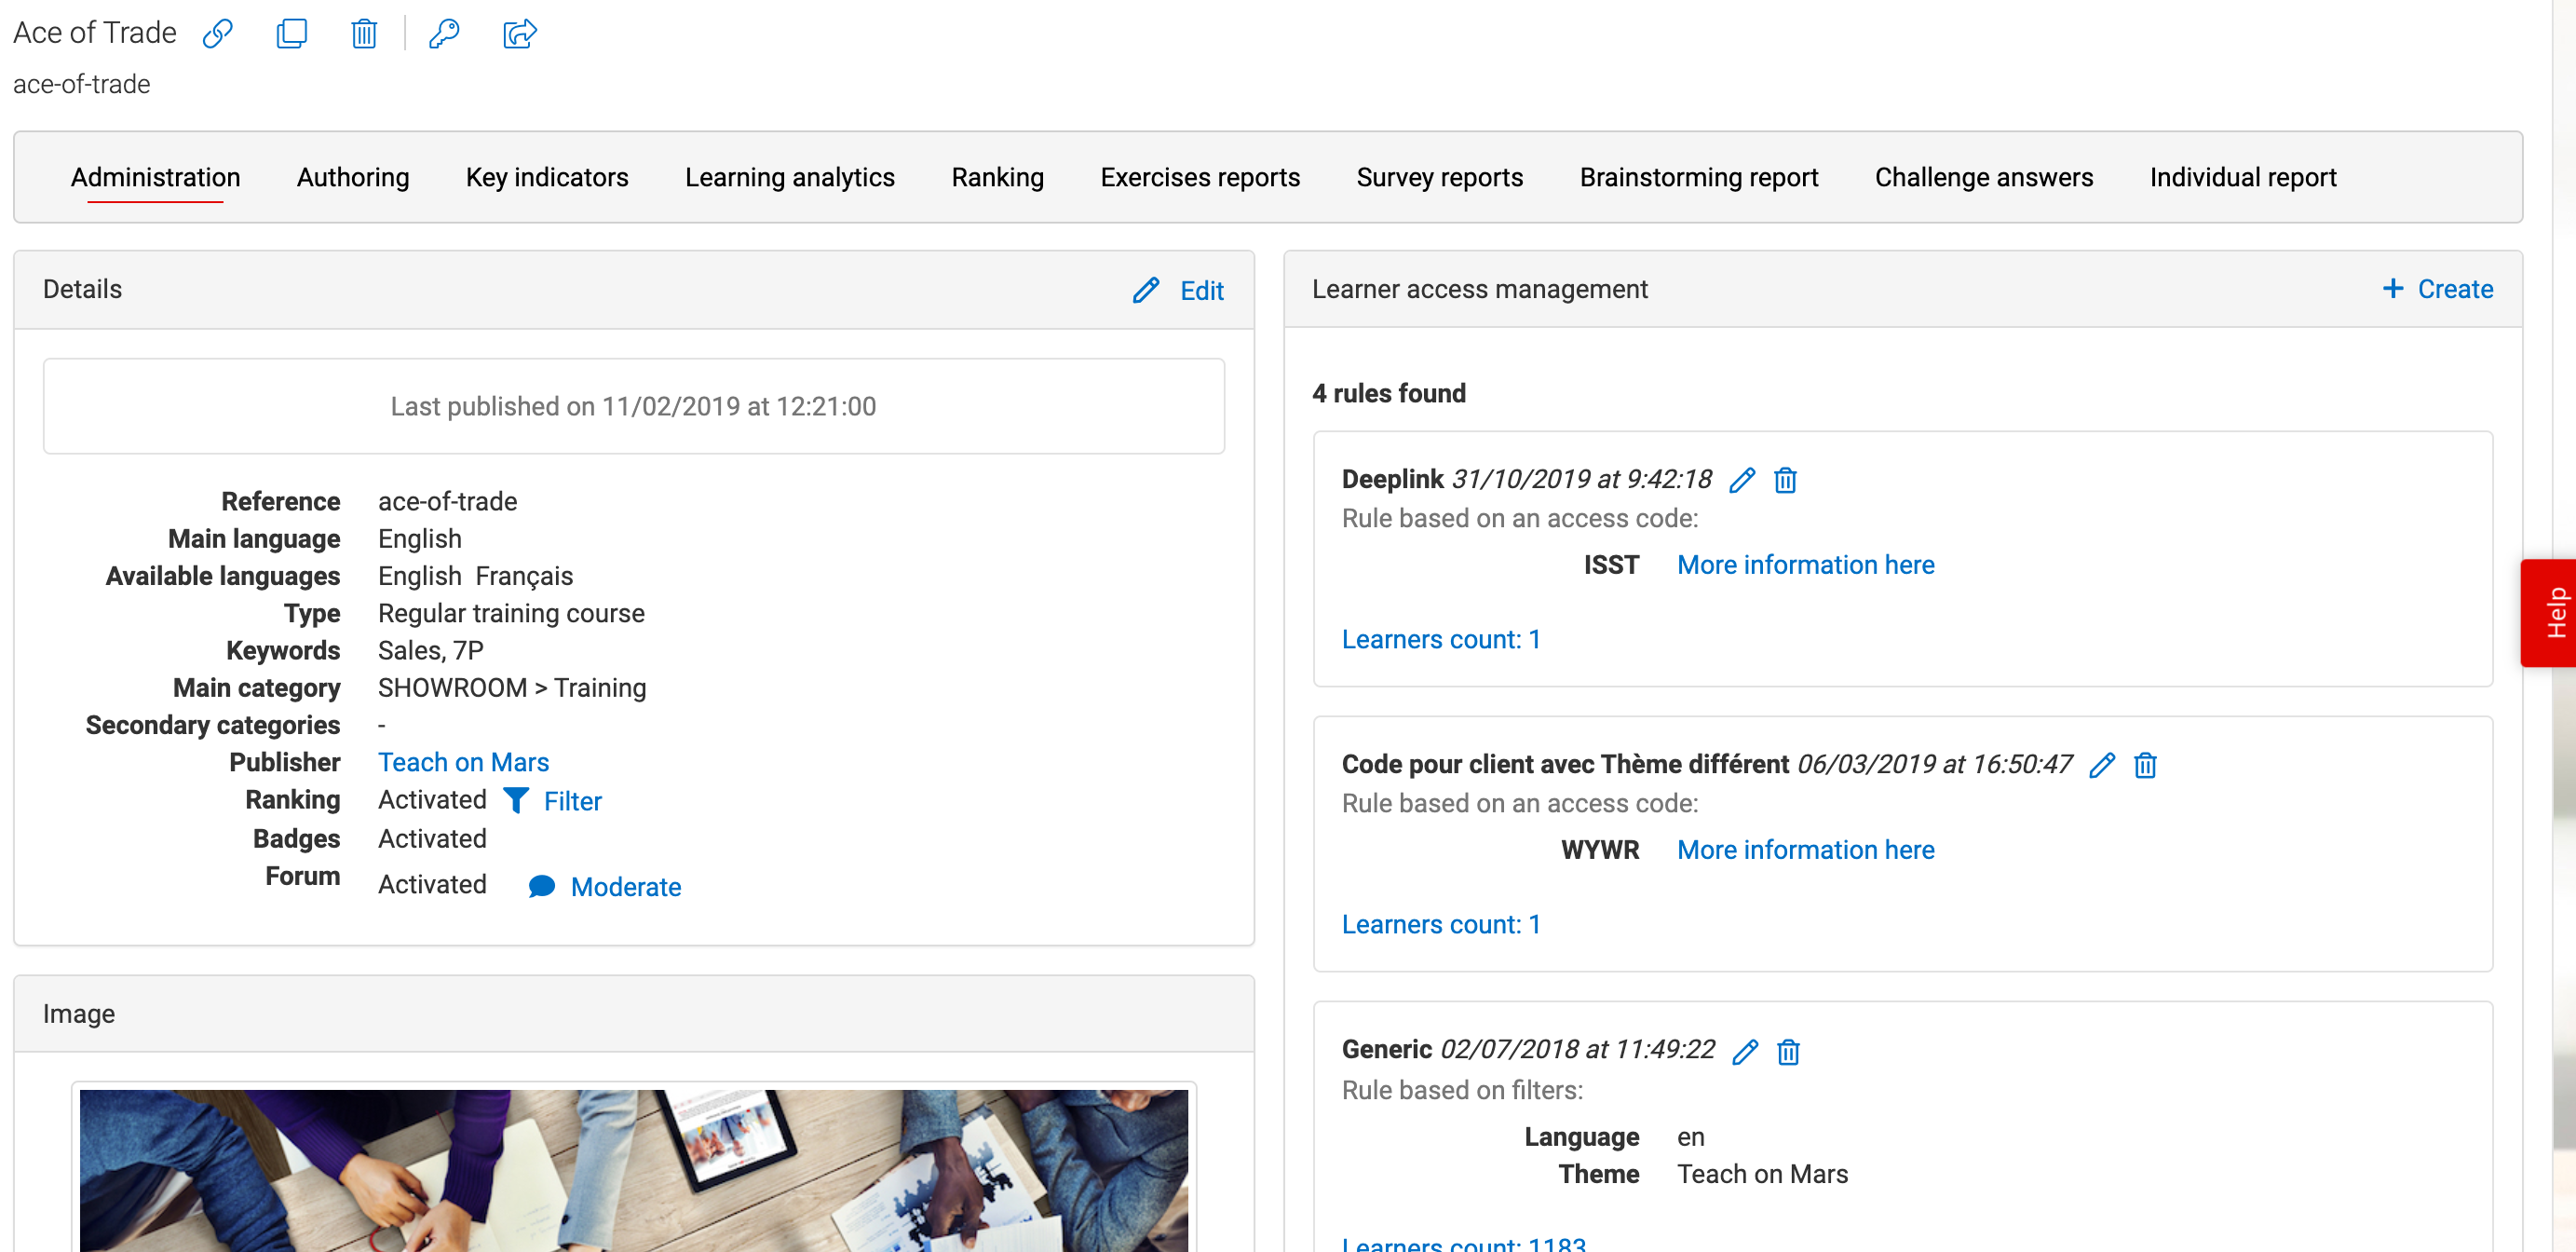
Task: Edit the Deeplink rule with the pencil
Action: 1742,480
